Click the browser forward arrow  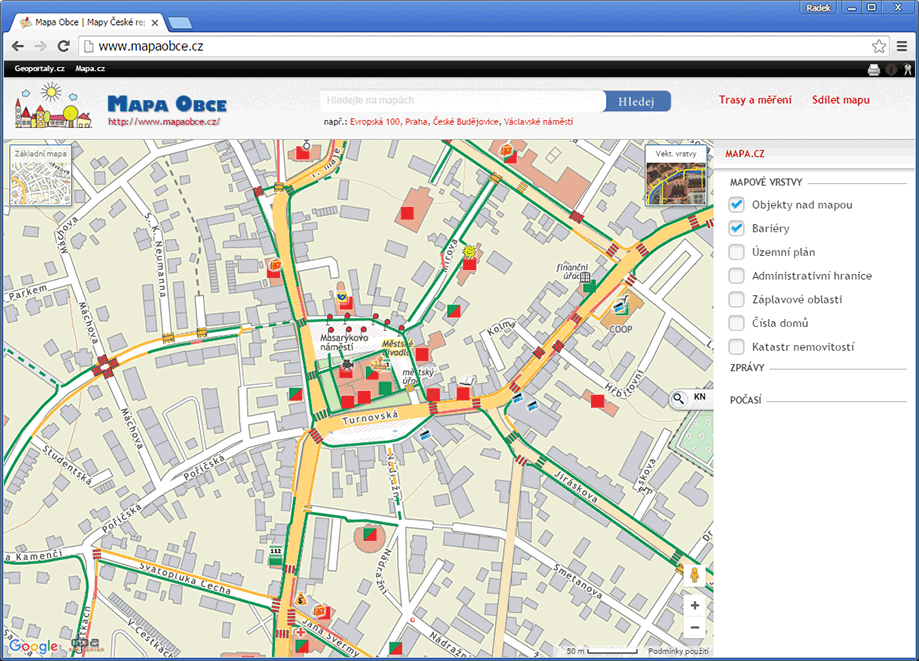pyautogui.click(x=40, y=46)
